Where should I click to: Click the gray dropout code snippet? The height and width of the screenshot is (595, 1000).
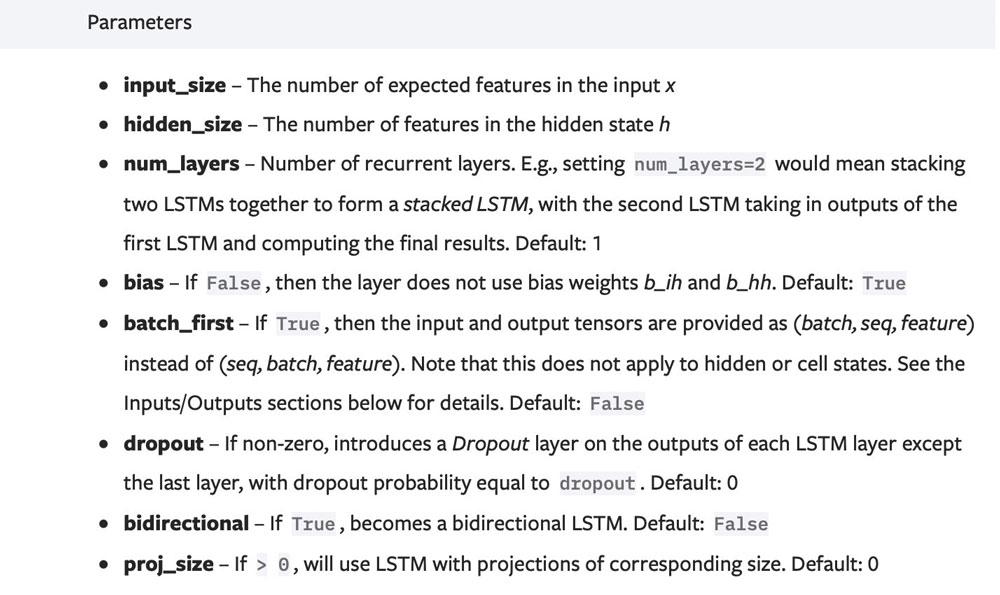[597, 484]
